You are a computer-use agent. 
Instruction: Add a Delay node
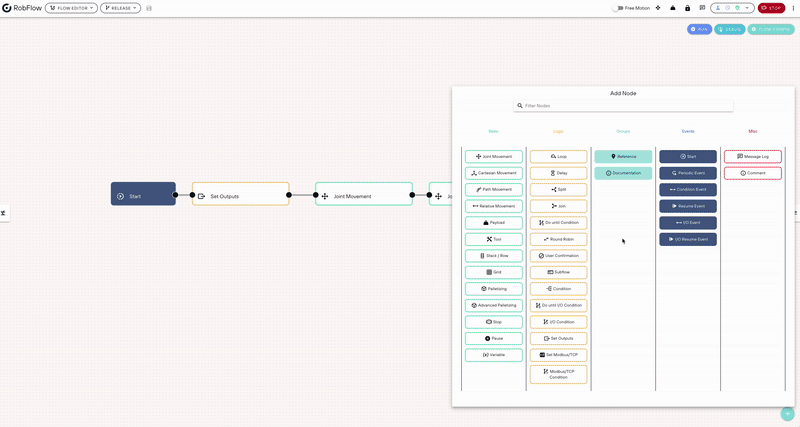(559, 173)
